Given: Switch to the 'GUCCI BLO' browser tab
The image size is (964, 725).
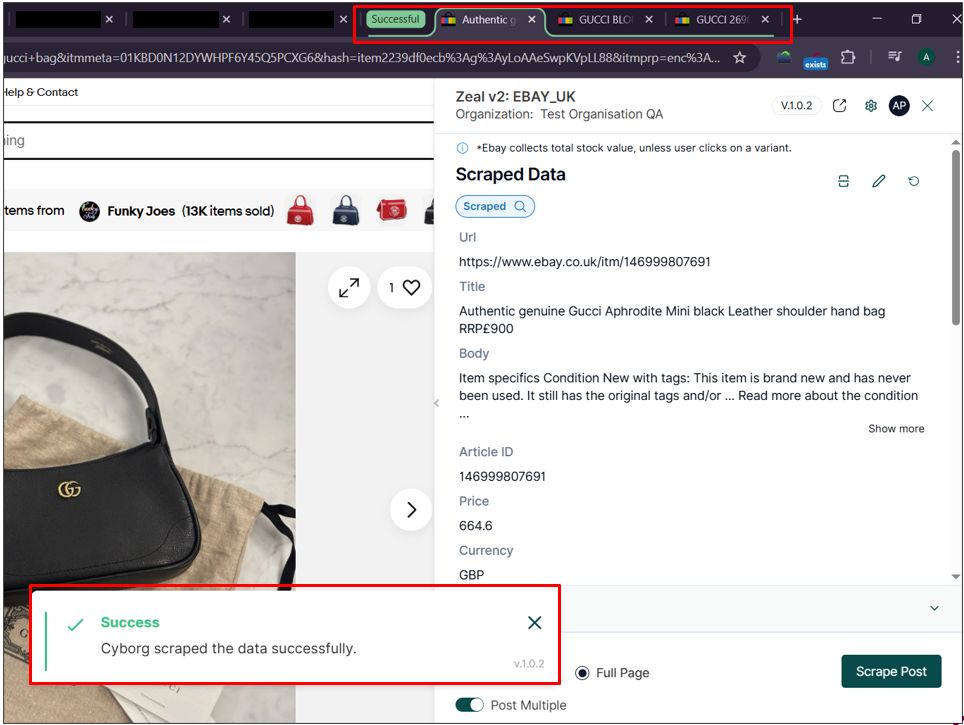Looking at the screenshot, I should tap(604, 20).
